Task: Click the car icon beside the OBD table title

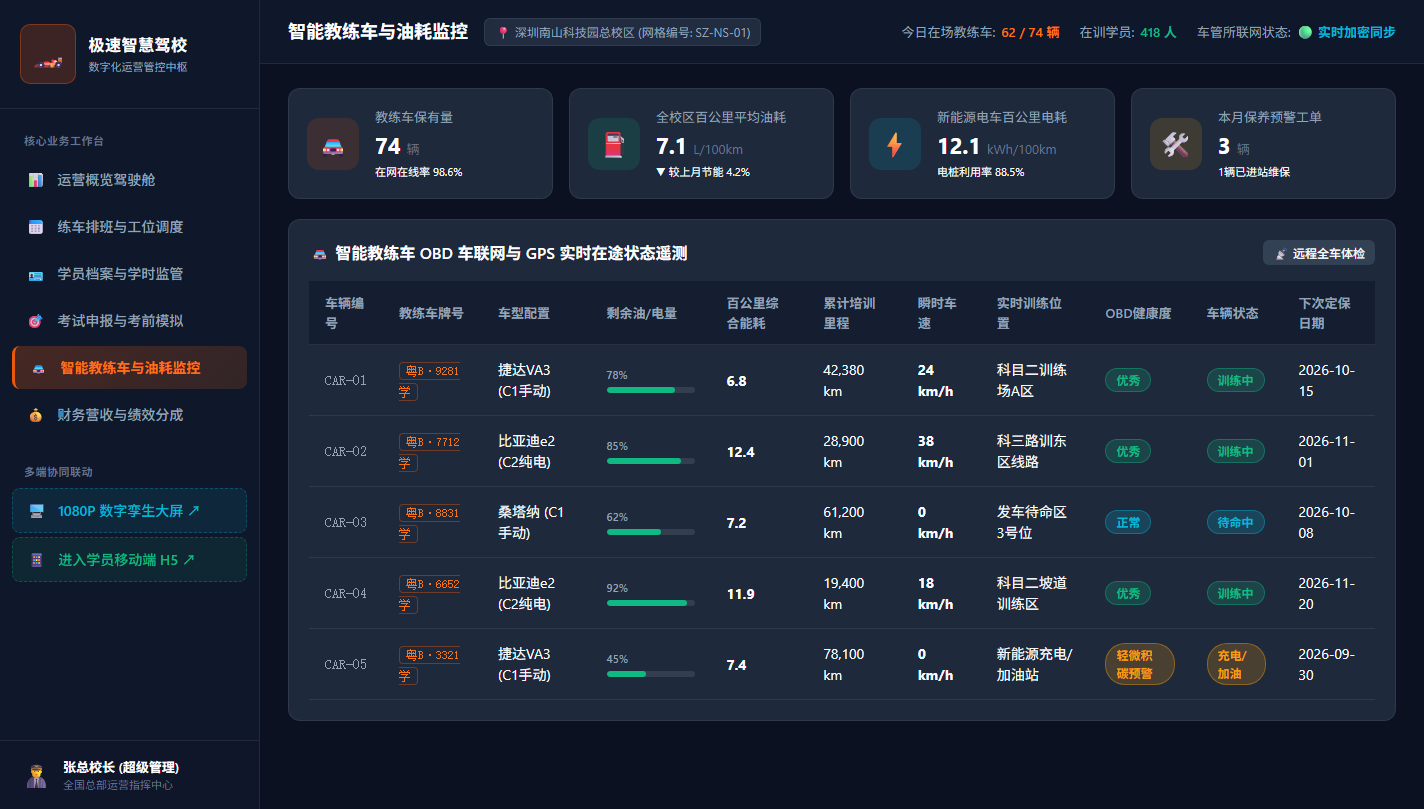Action: pos(320,254)
